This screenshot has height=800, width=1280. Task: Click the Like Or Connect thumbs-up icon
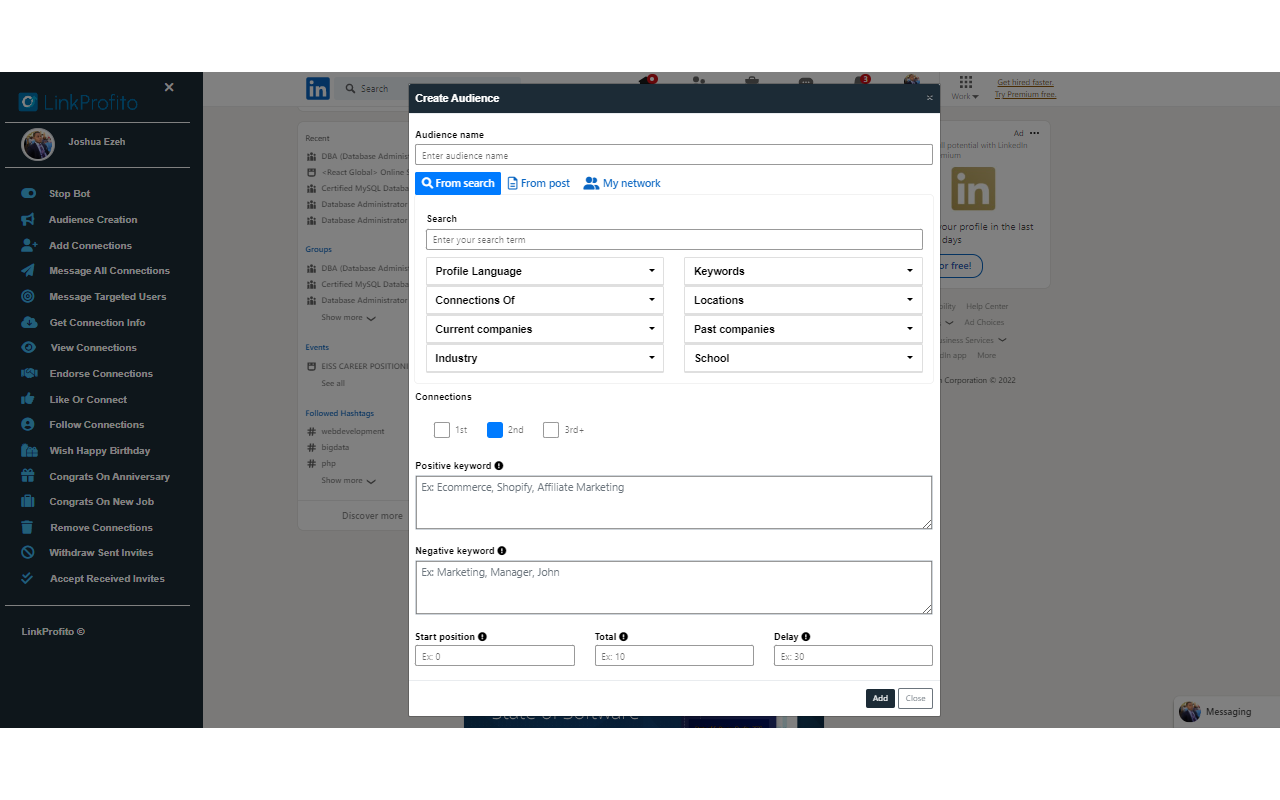[28, 399]
